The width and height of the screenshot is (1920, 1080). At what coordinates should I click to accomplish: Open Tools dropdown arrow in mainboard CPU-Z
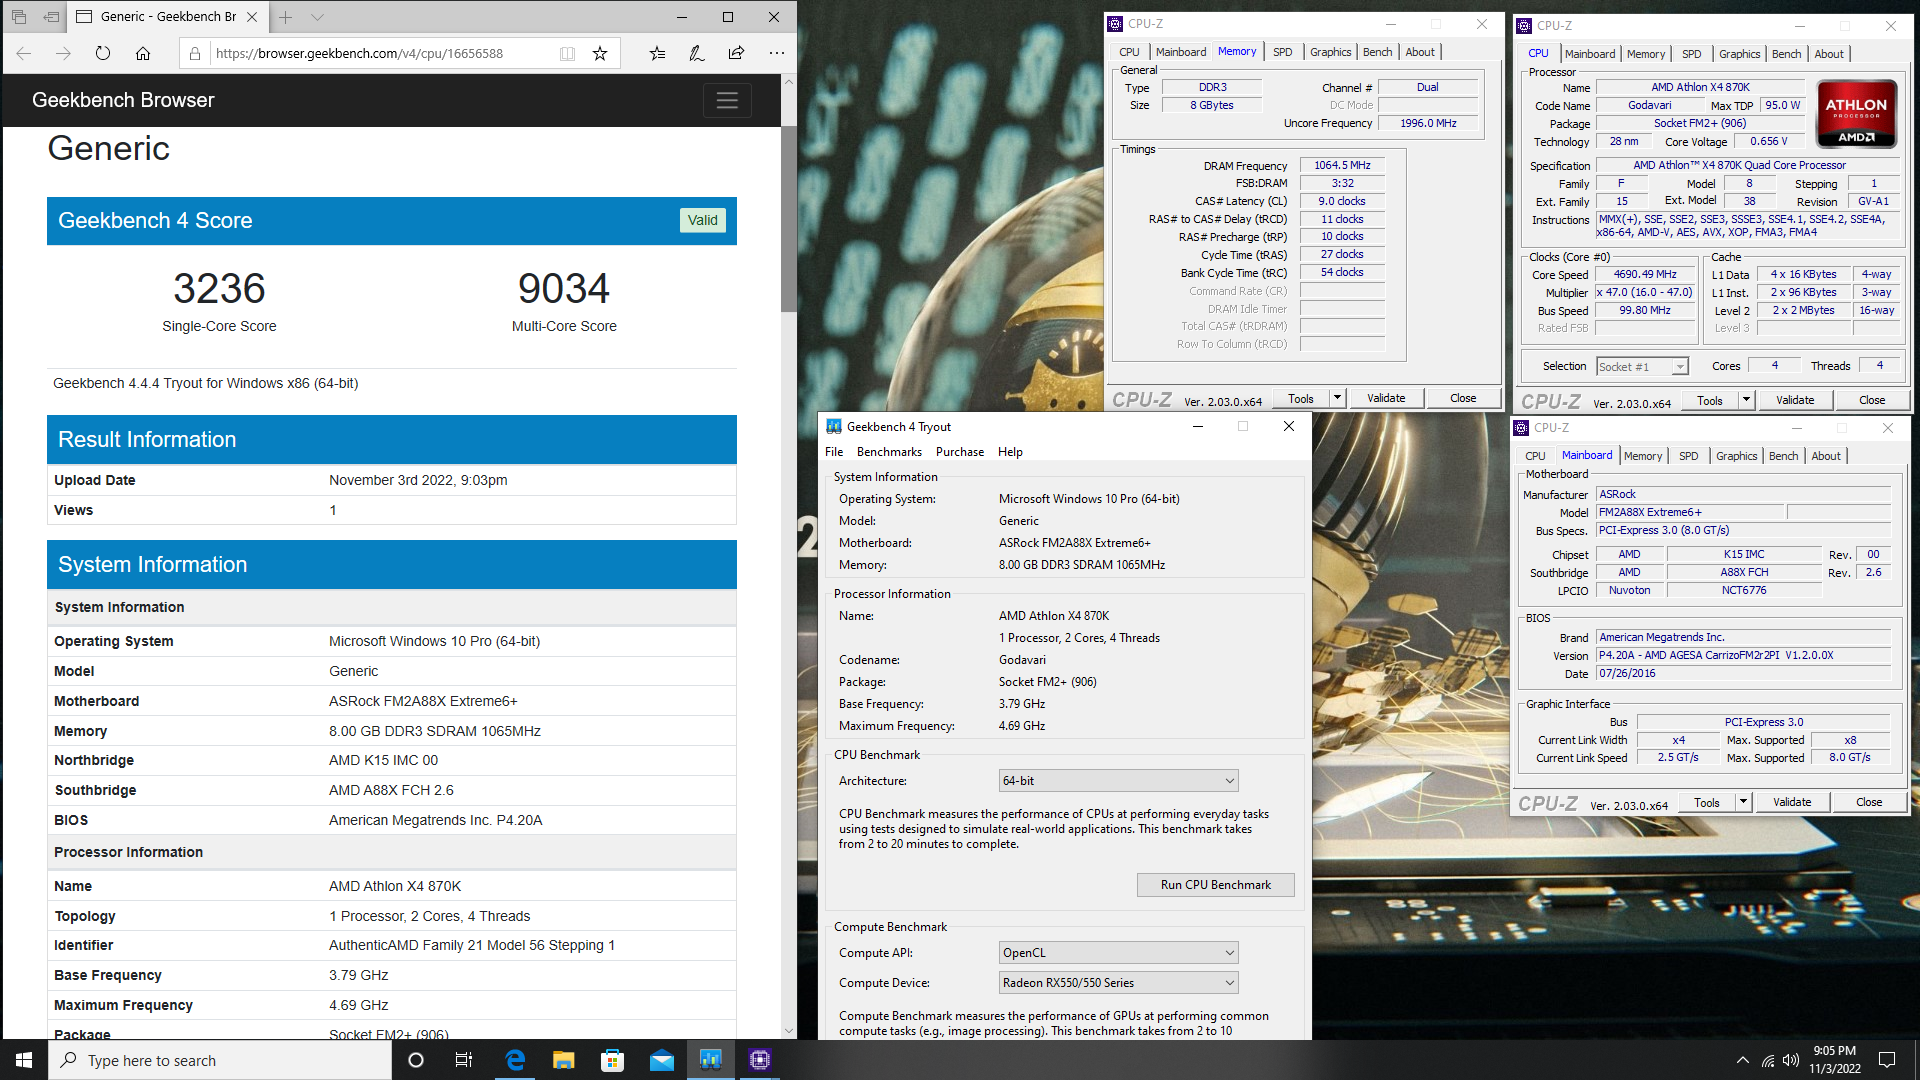[x=1743, y=802]
